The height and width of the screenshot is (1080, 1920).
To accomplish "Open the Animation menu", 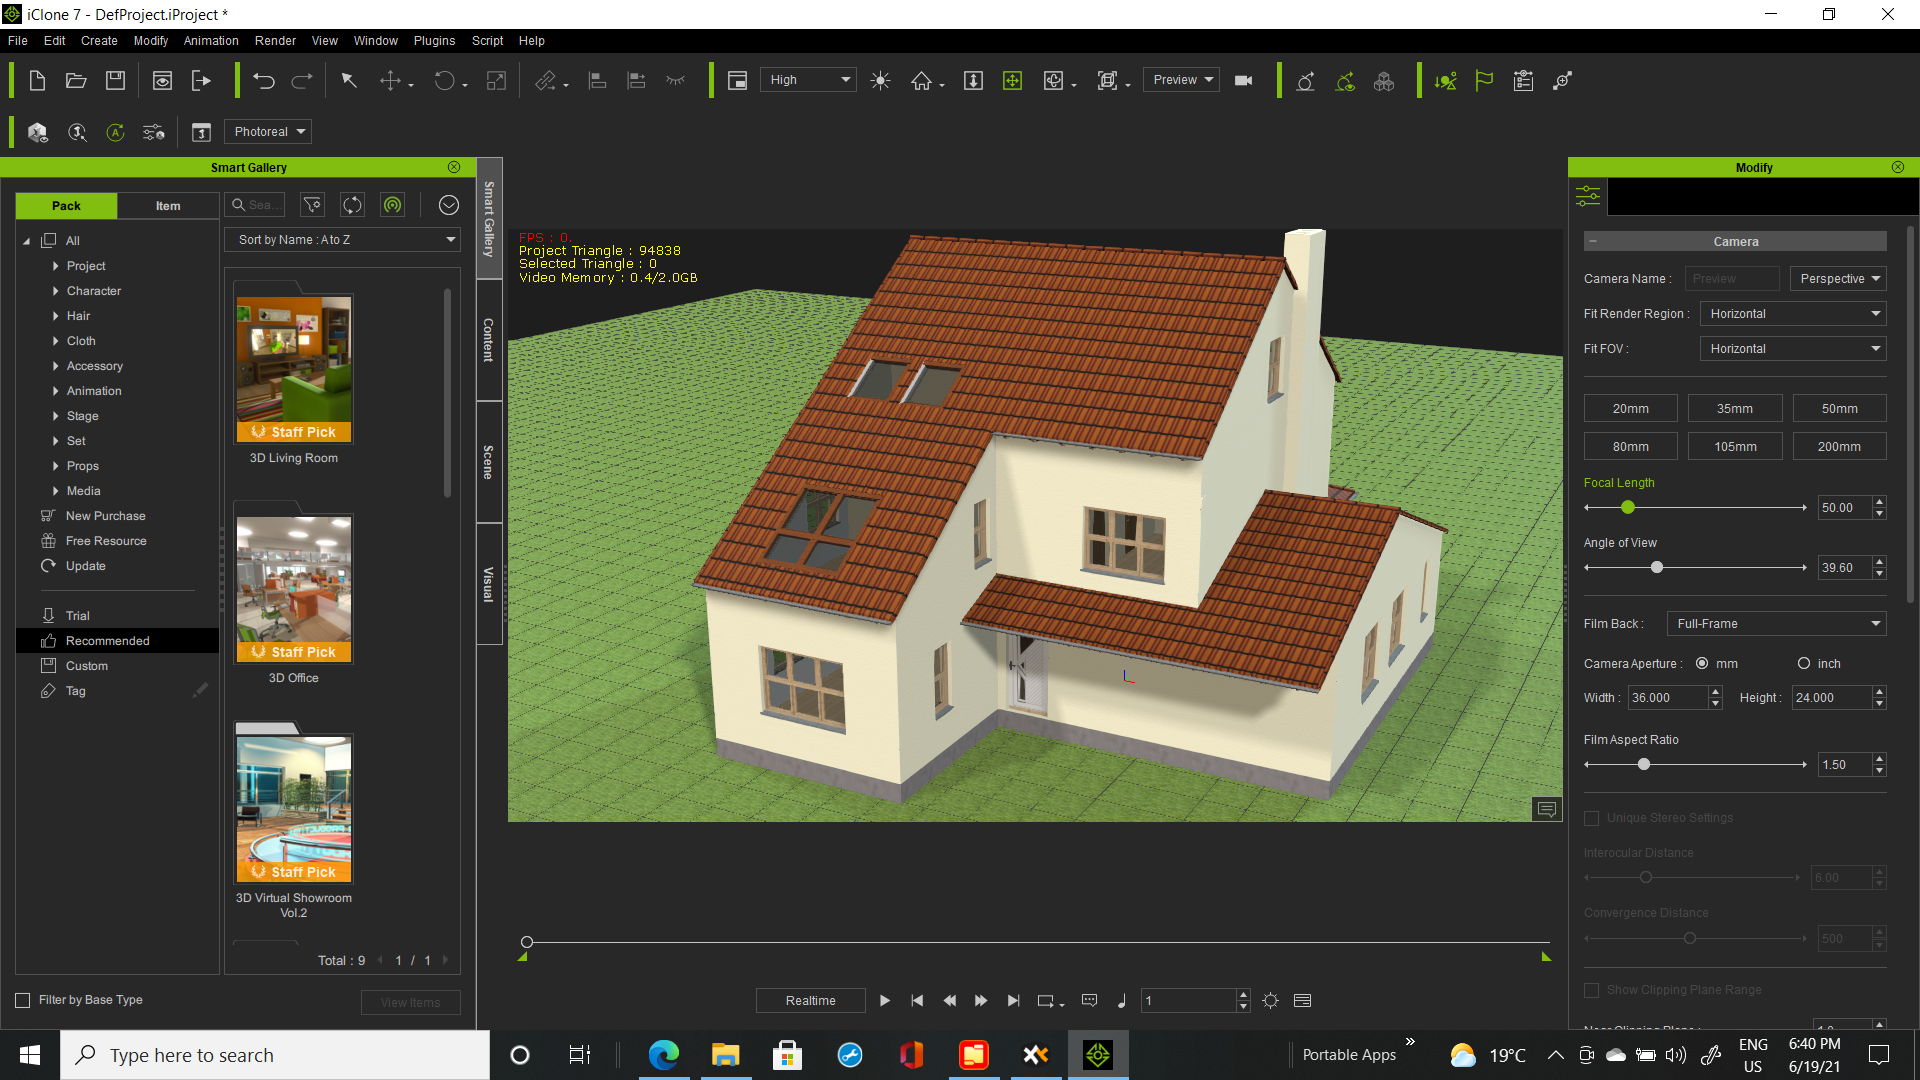I will (x=211, y=41).
